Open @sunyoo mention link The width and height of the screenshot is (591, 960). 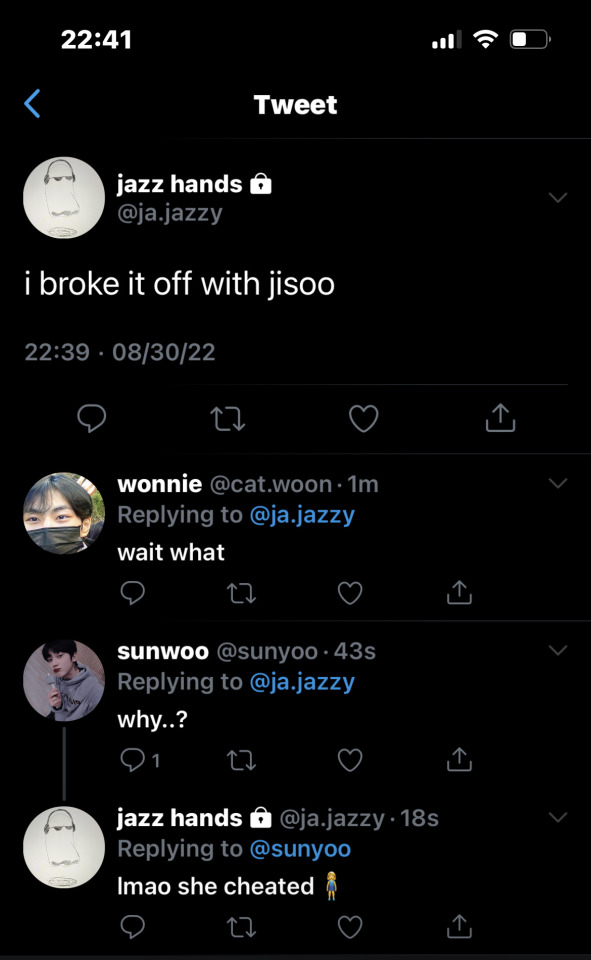pyautogui.click(x=300, y=849)
